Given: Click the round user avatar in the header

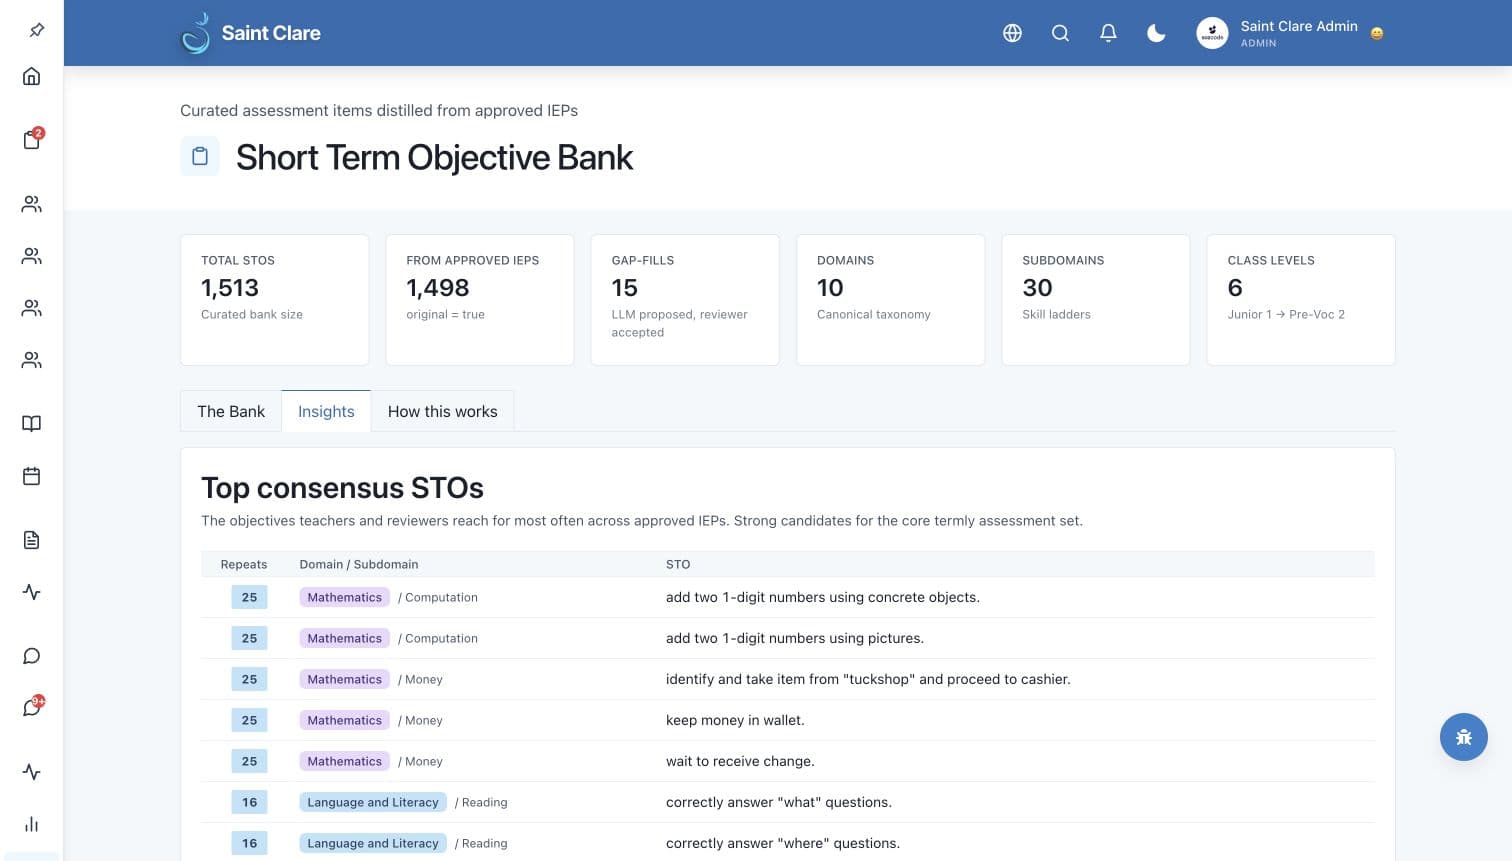Looking at the screenshot, I should click(x=1212, y=33).
